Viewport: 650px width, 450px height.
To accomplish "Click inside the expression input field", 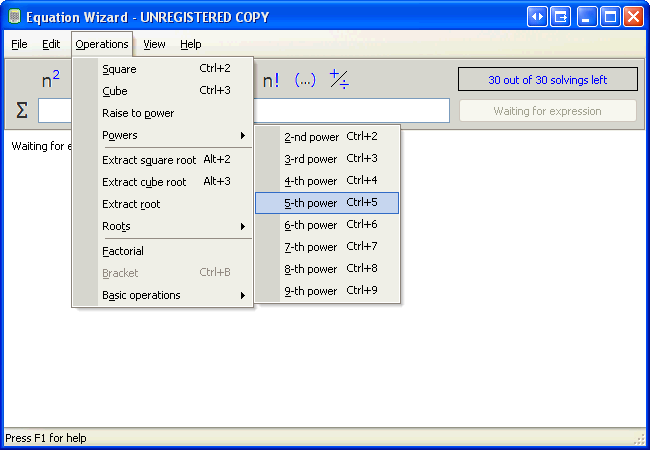I will tap(352, 111).
